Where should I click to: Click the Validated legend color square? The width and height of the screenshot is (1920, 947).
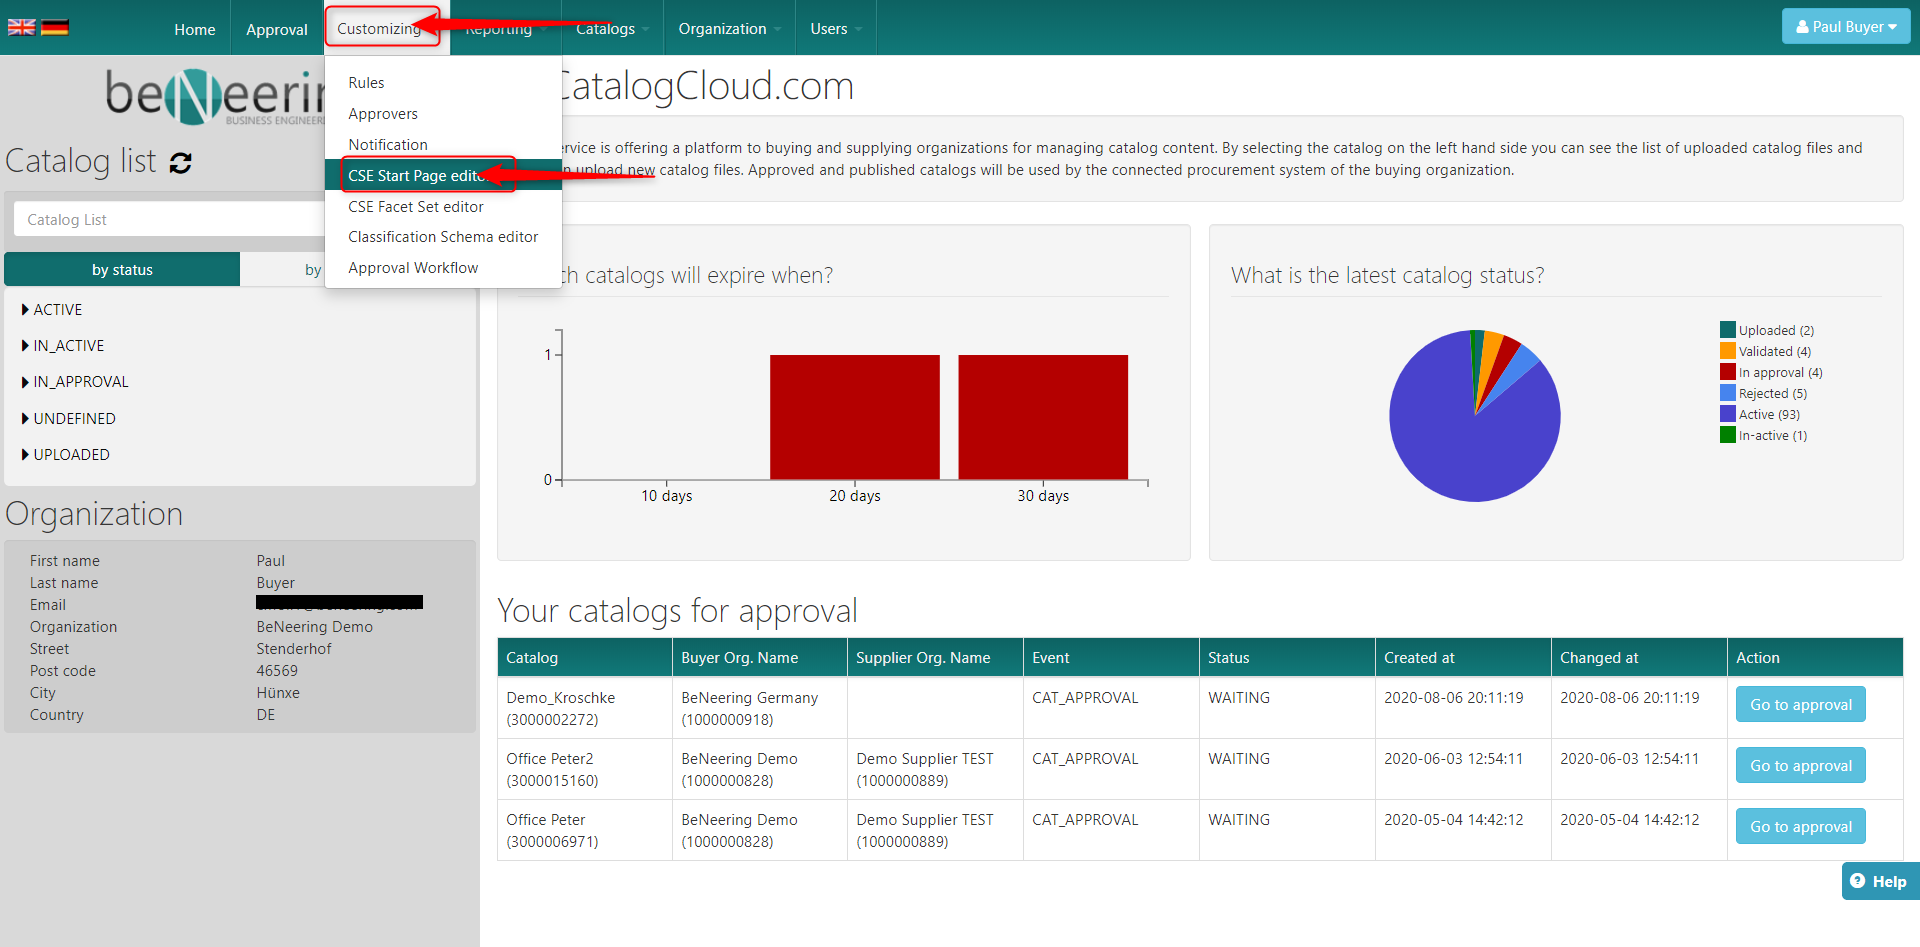1727,351
